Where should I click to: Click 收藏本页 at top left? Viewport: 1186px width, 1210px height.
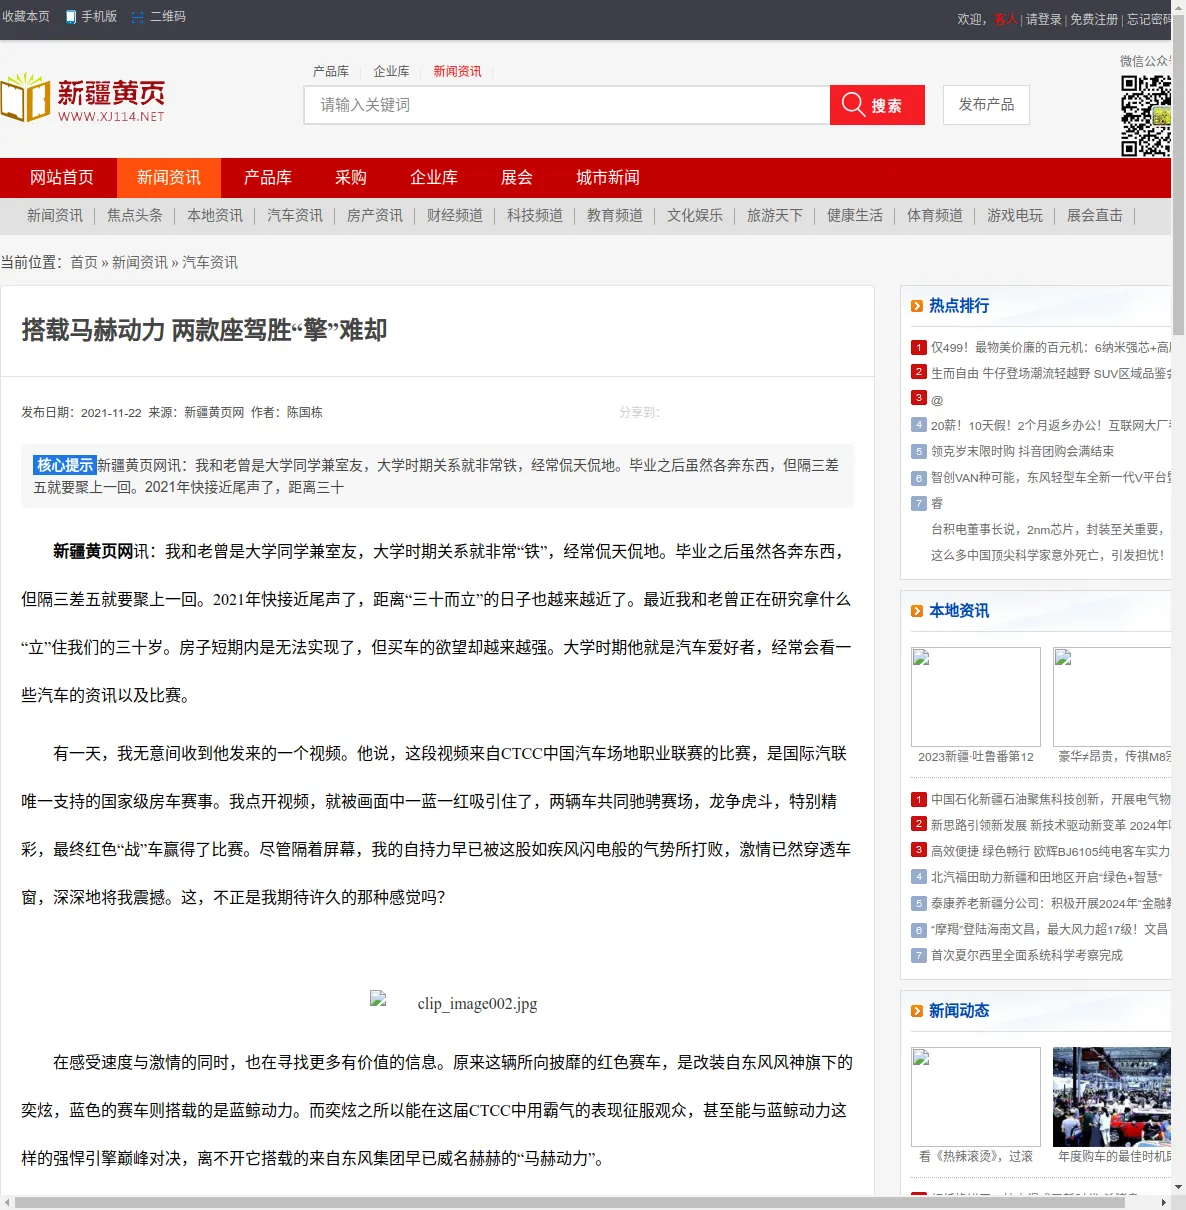(x=26, y=17)
